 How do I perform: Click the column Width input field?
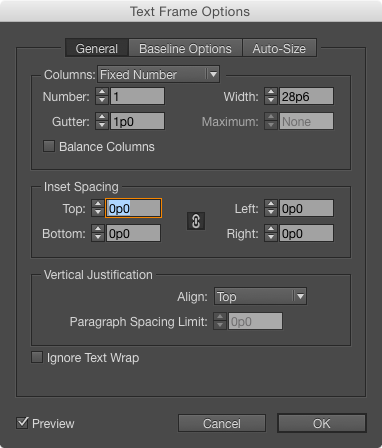click(x=306, y=96)
